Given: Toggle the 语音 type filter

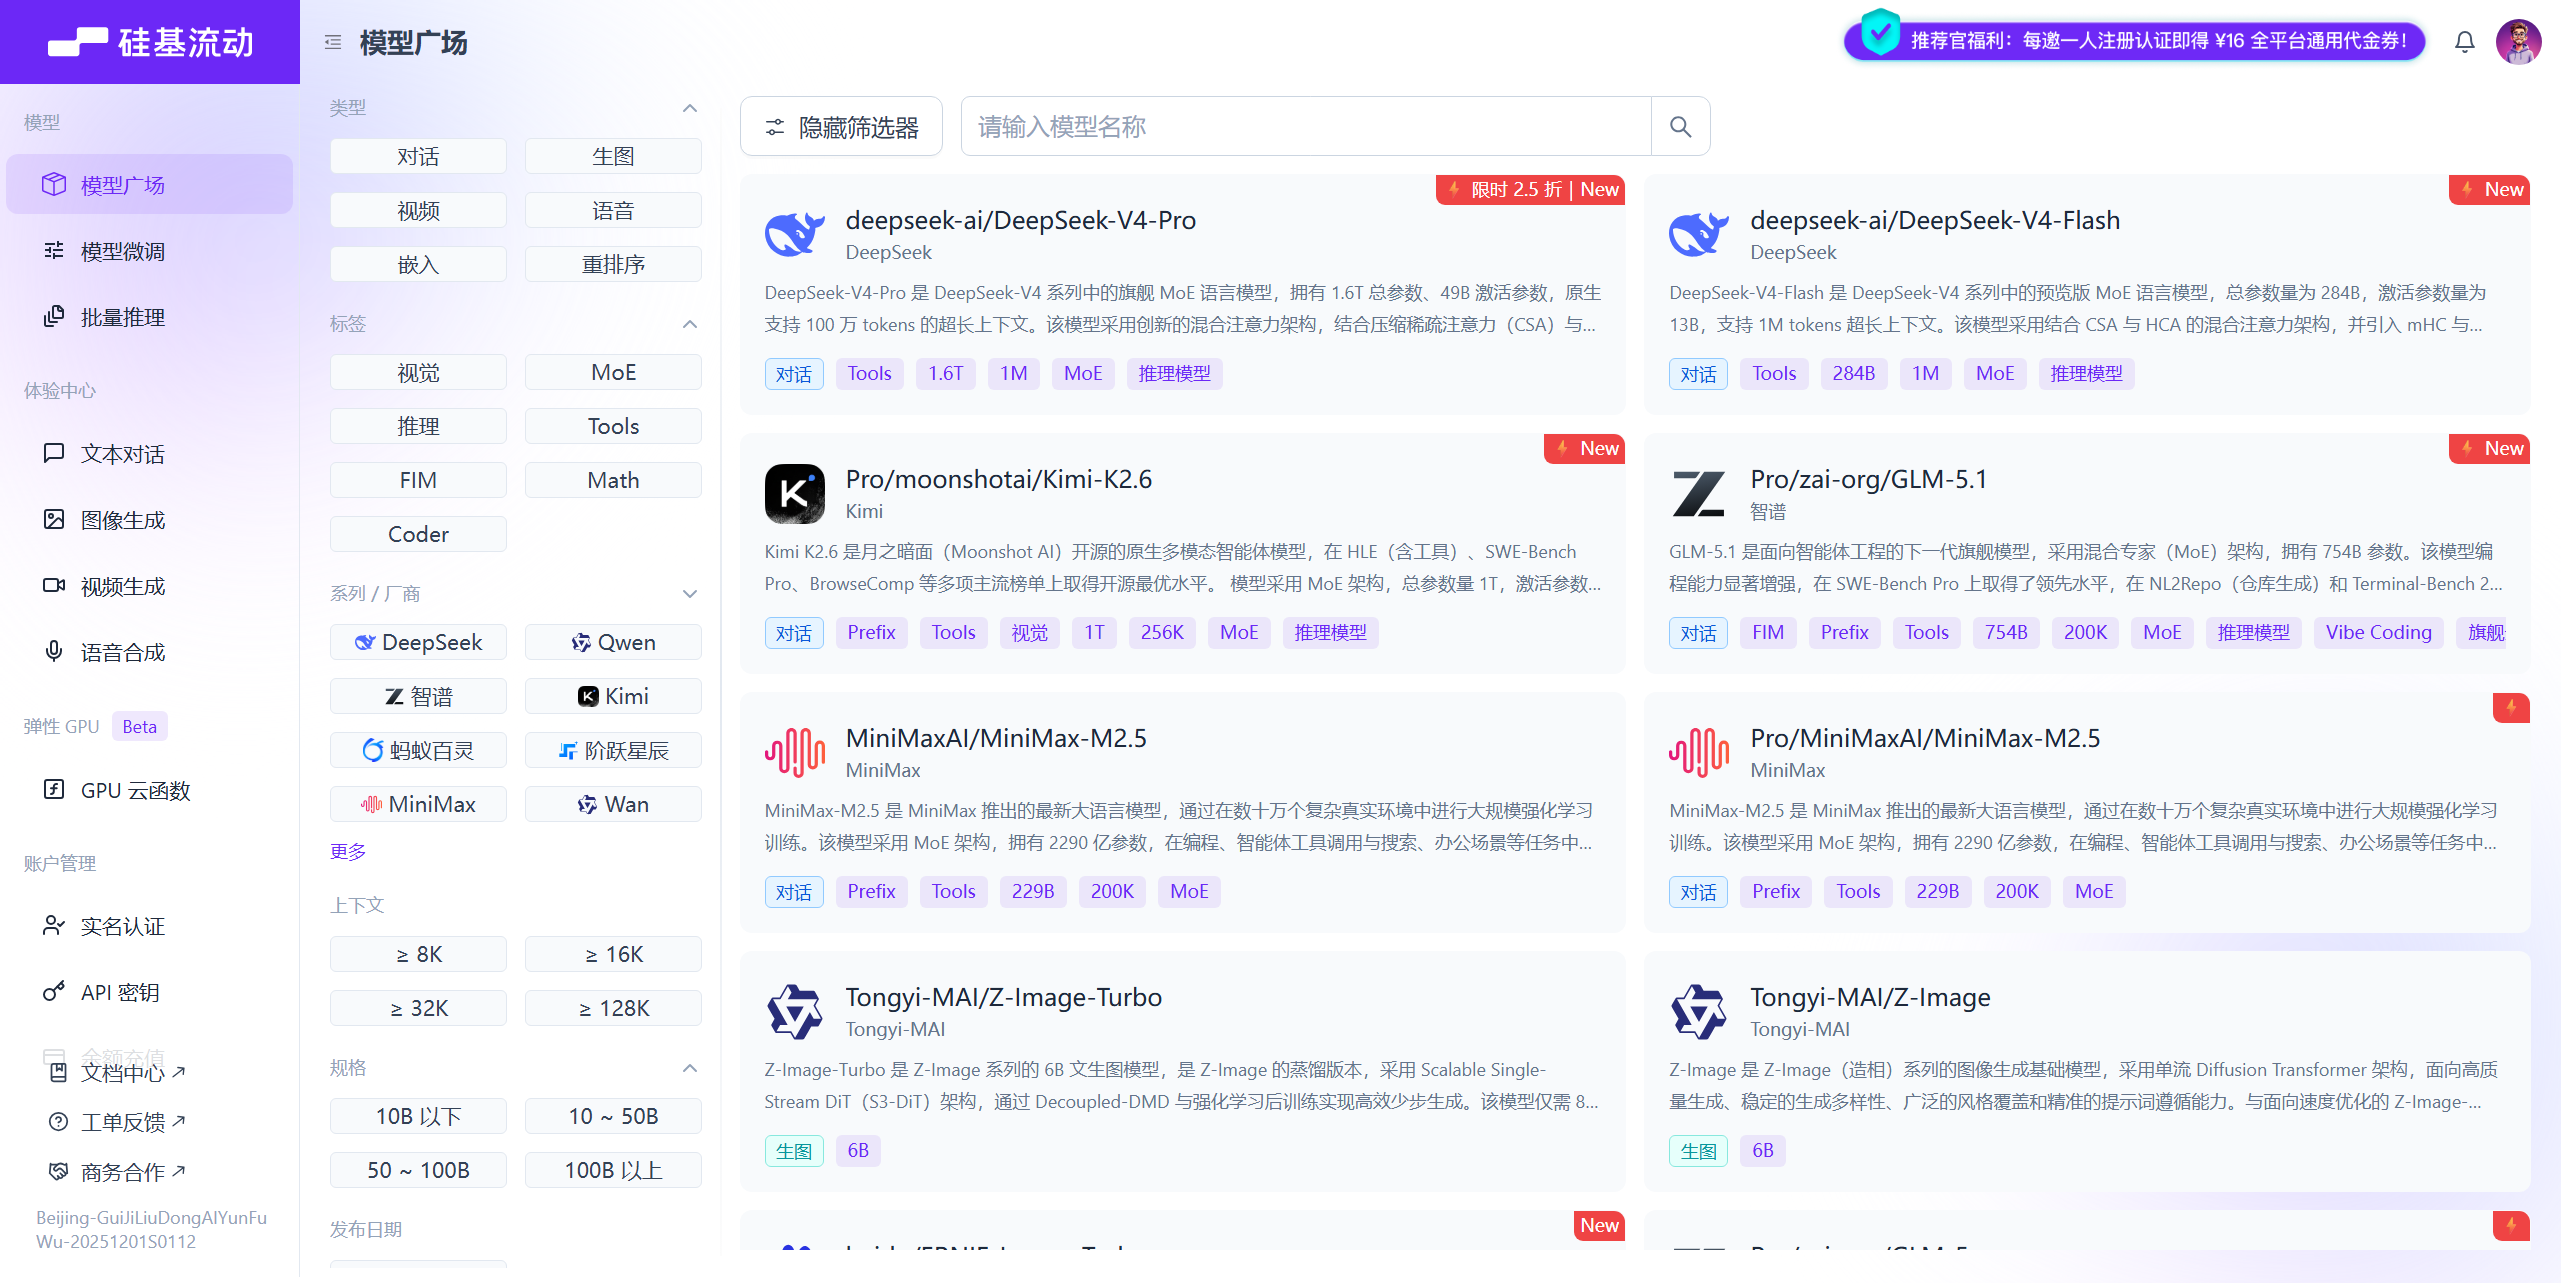Looking at the screenshot, I should click(613, 210).
